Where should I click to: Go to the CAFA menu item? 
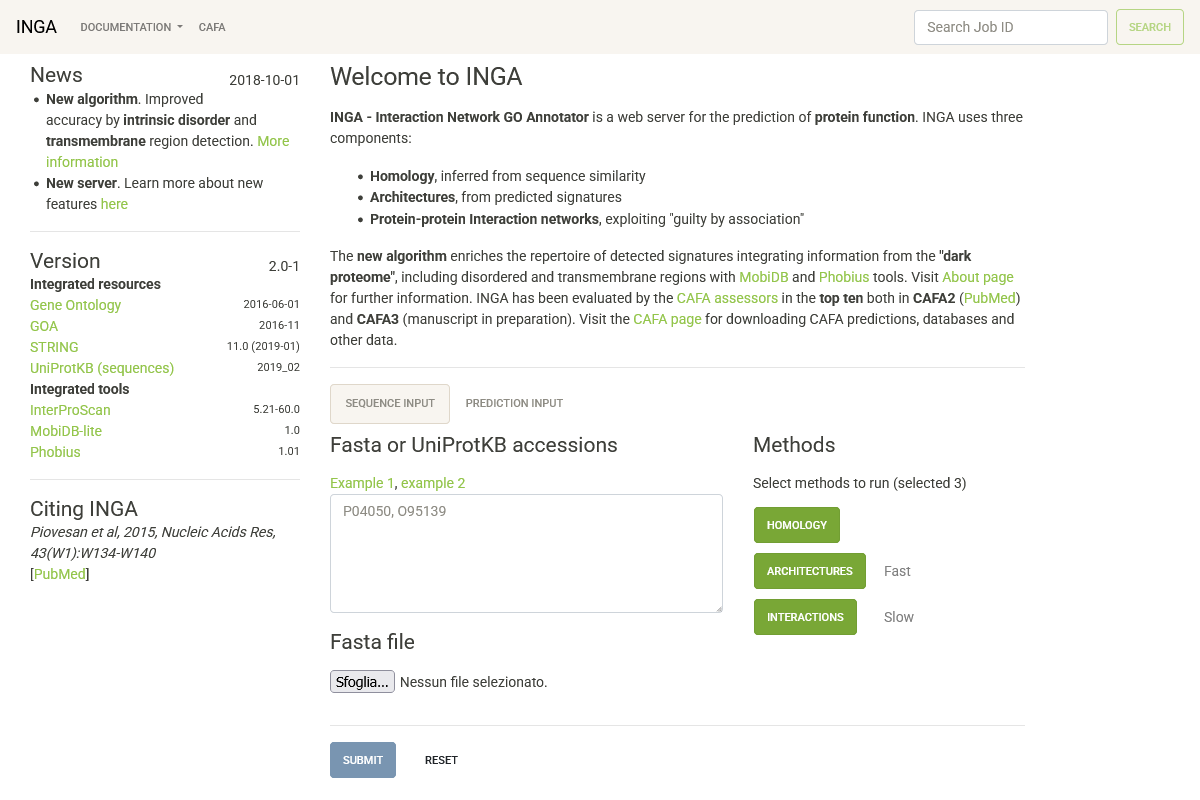[211, 27]
